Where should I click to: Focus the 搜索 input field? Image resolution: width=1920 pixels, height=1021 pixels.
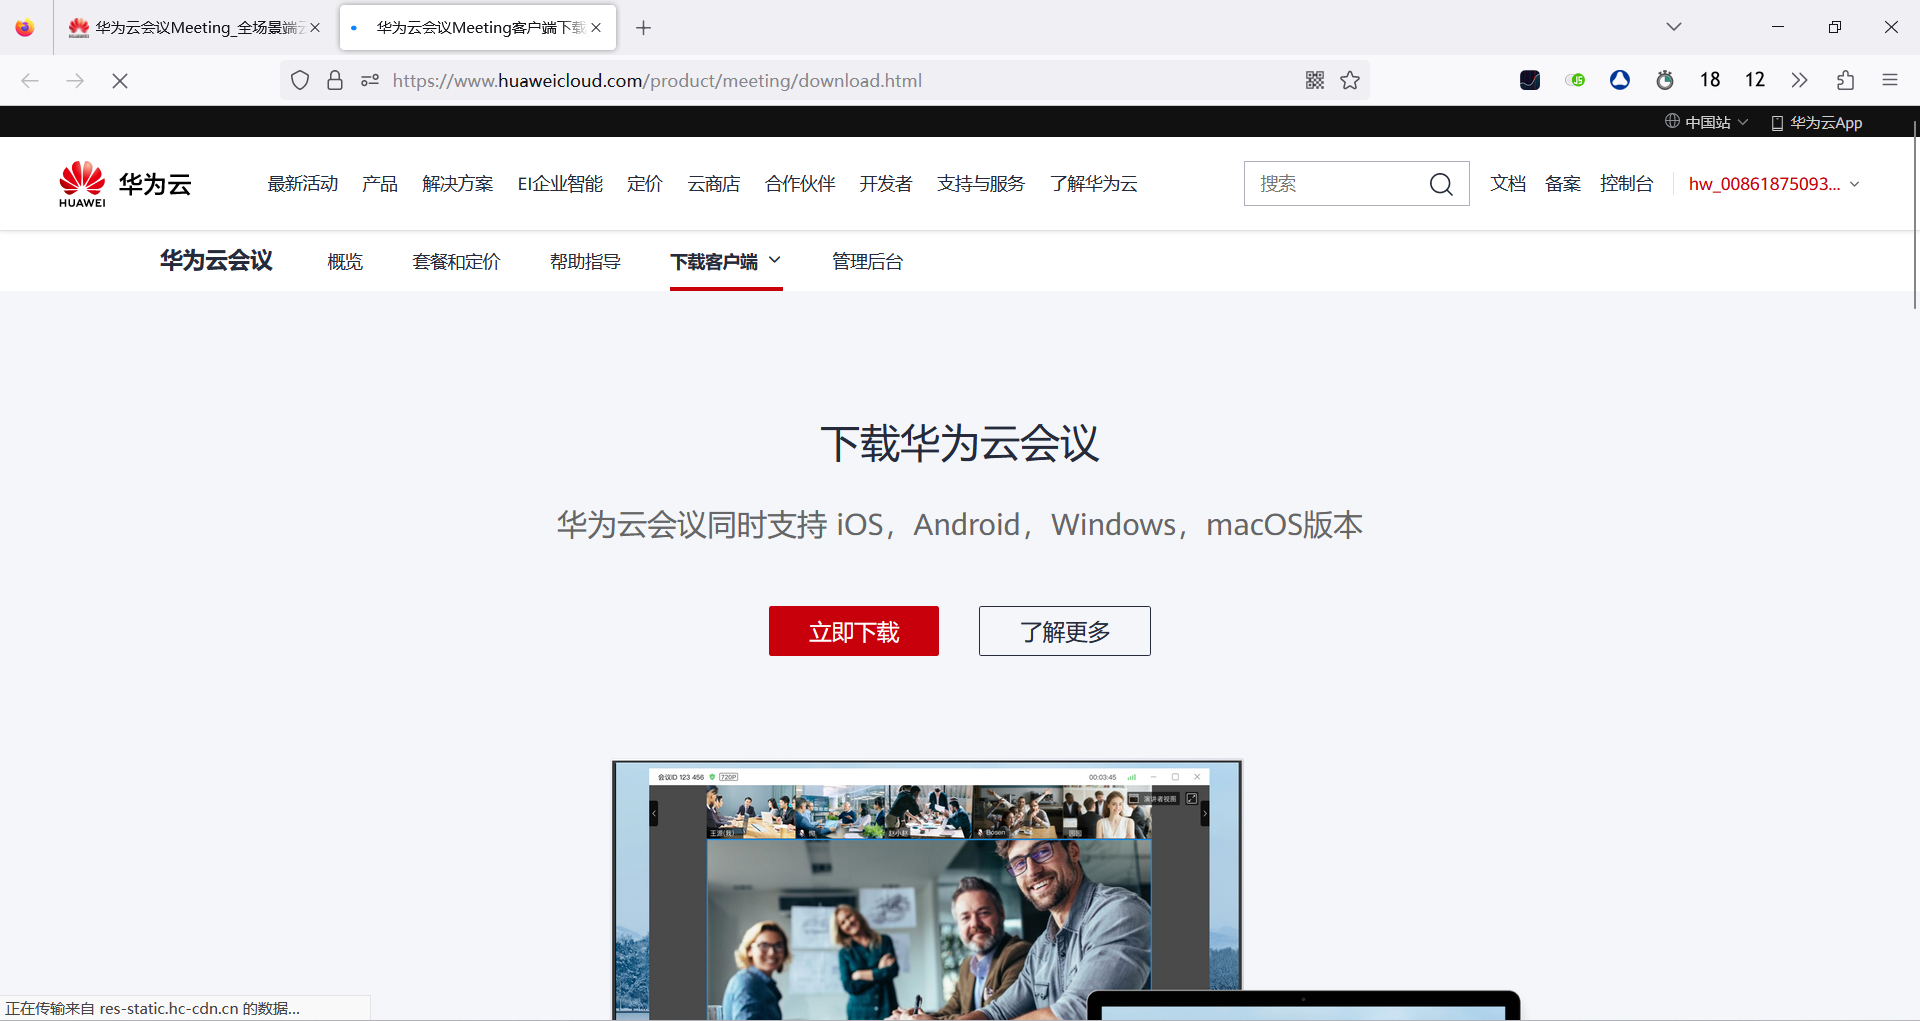[x=1335, y=184]
